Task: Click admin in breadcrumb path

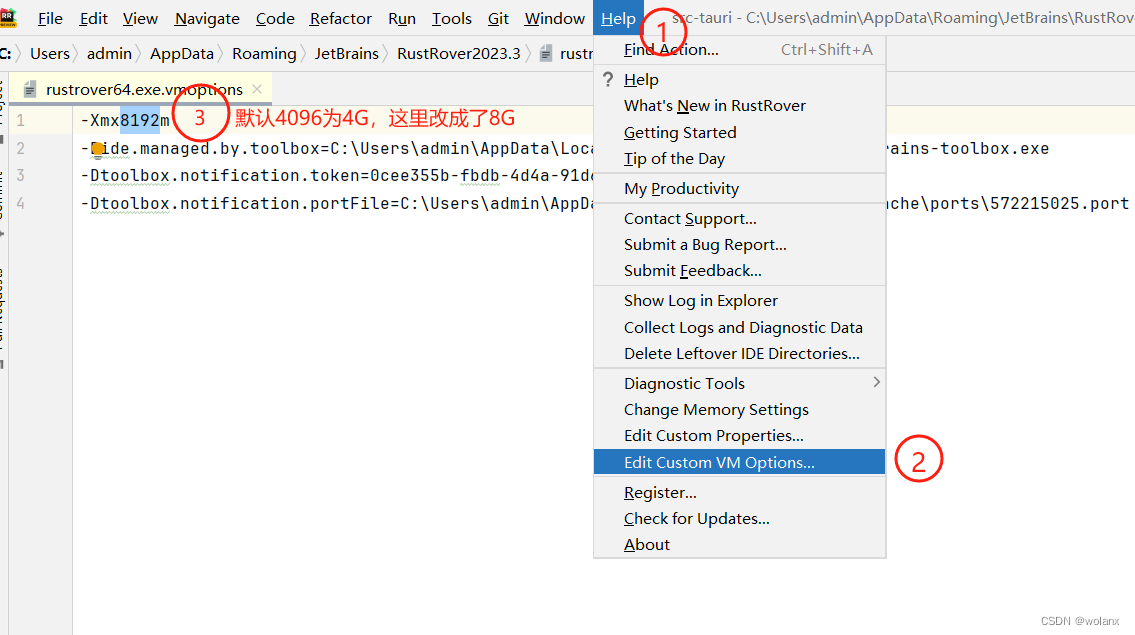Action: (x=109, y=54)
